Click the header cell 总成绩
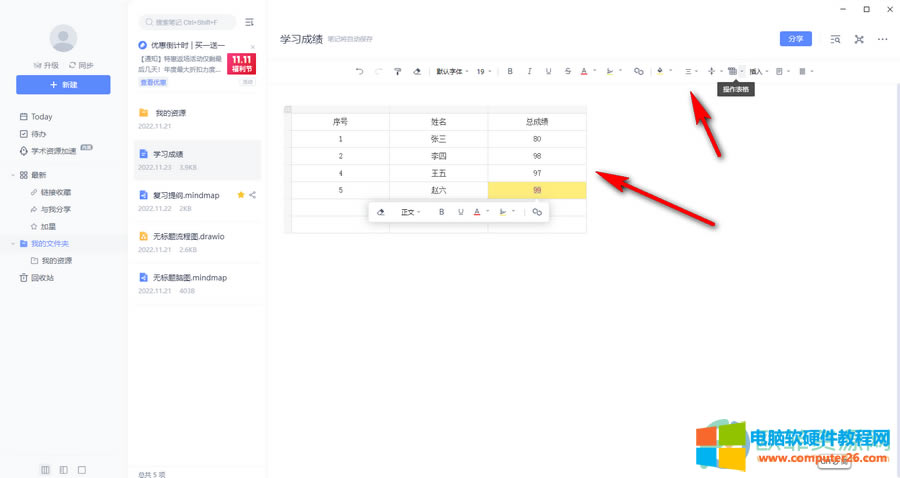 (537, 122)
